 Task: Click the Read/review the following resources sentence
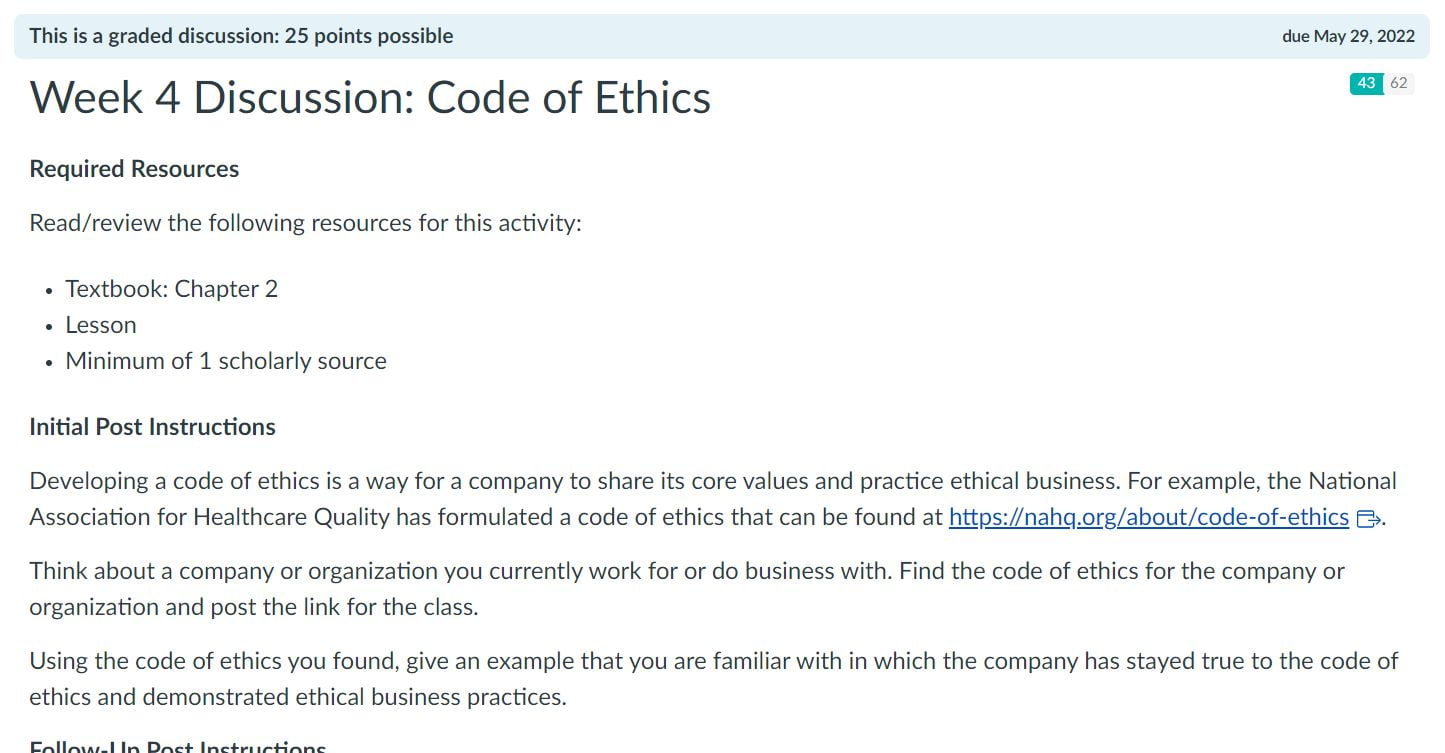click(305, 223)
